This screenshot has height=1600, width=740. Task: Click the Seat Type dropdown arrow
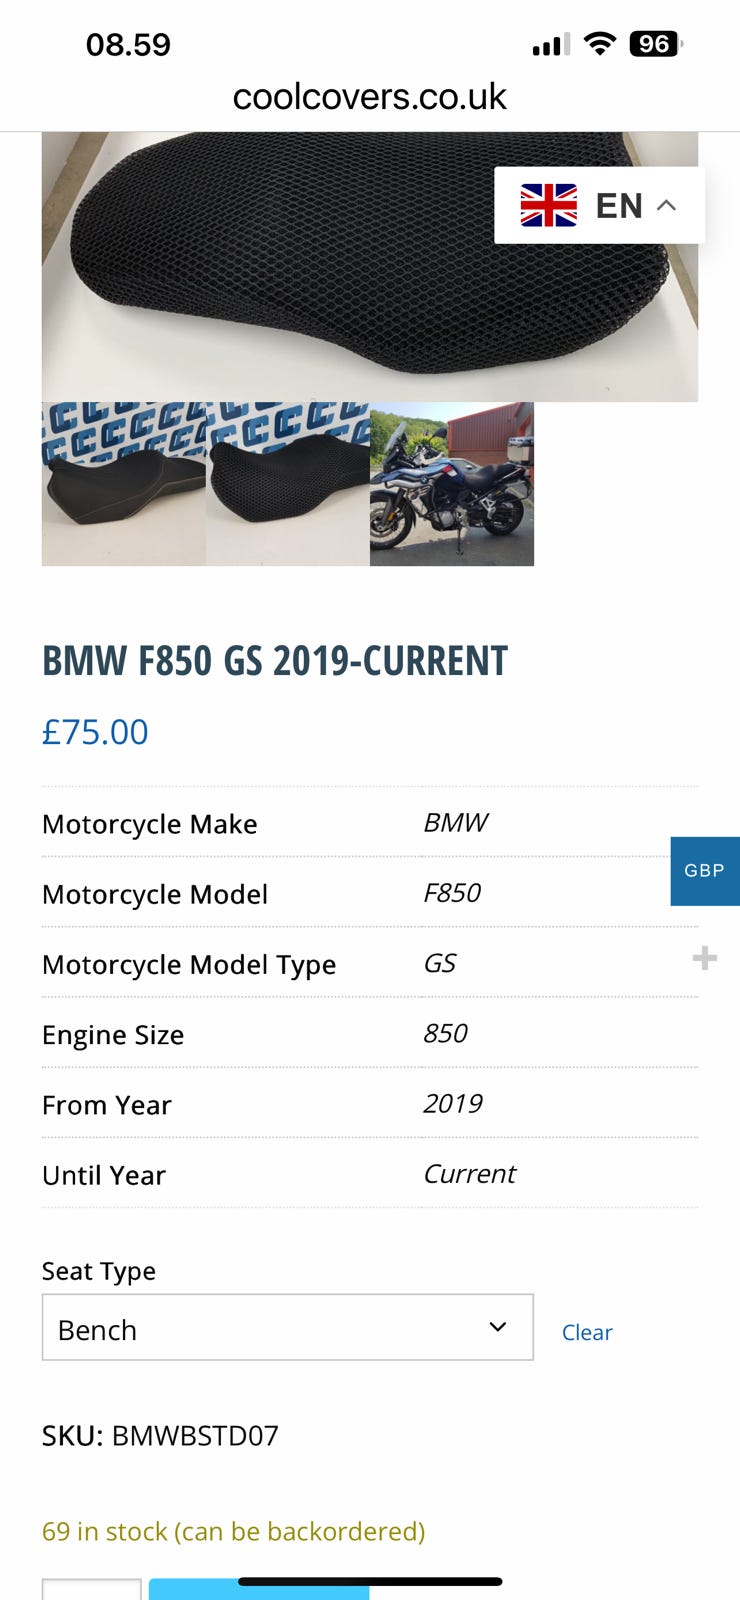497,1327
